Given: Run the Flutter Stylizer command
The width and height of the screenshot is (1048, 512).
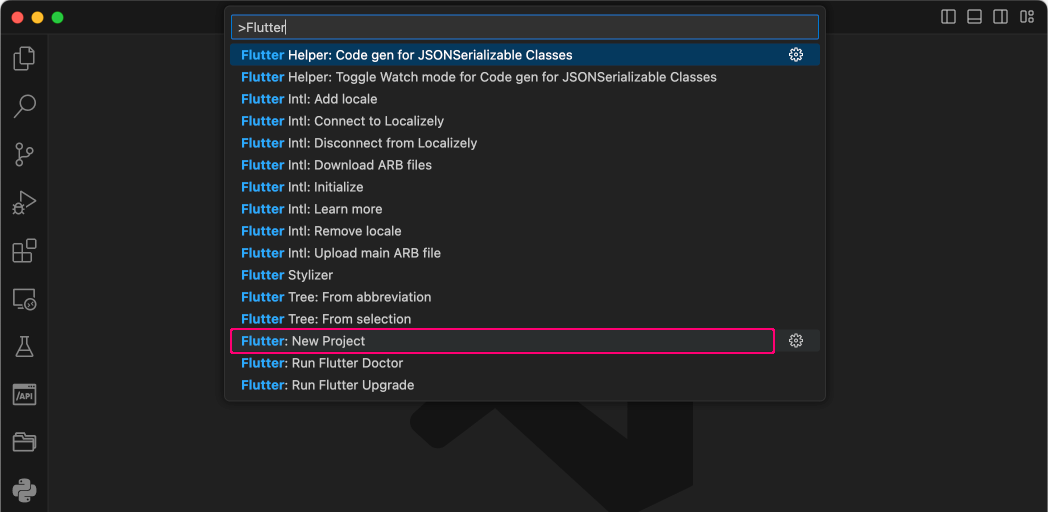Looking at the screenshot, I should pos(525,275).
